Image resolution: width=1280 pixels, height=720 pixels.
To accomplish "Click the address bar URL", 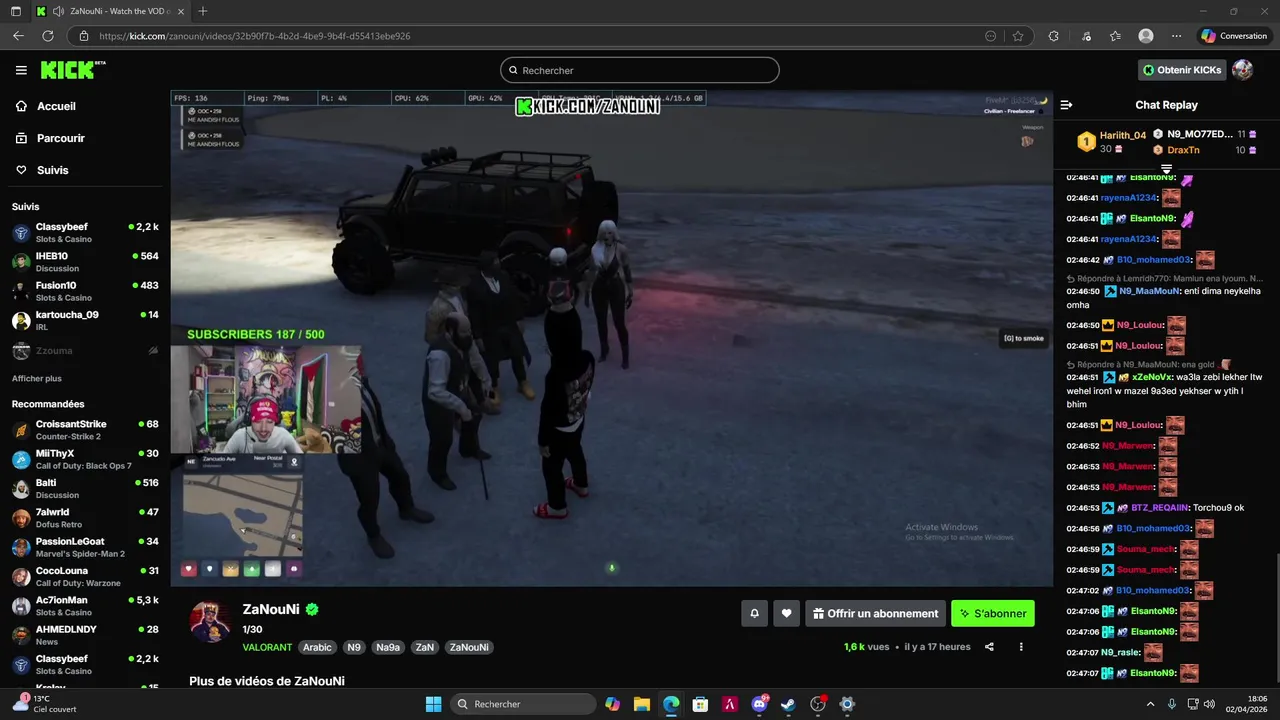I will pos(254,36).
